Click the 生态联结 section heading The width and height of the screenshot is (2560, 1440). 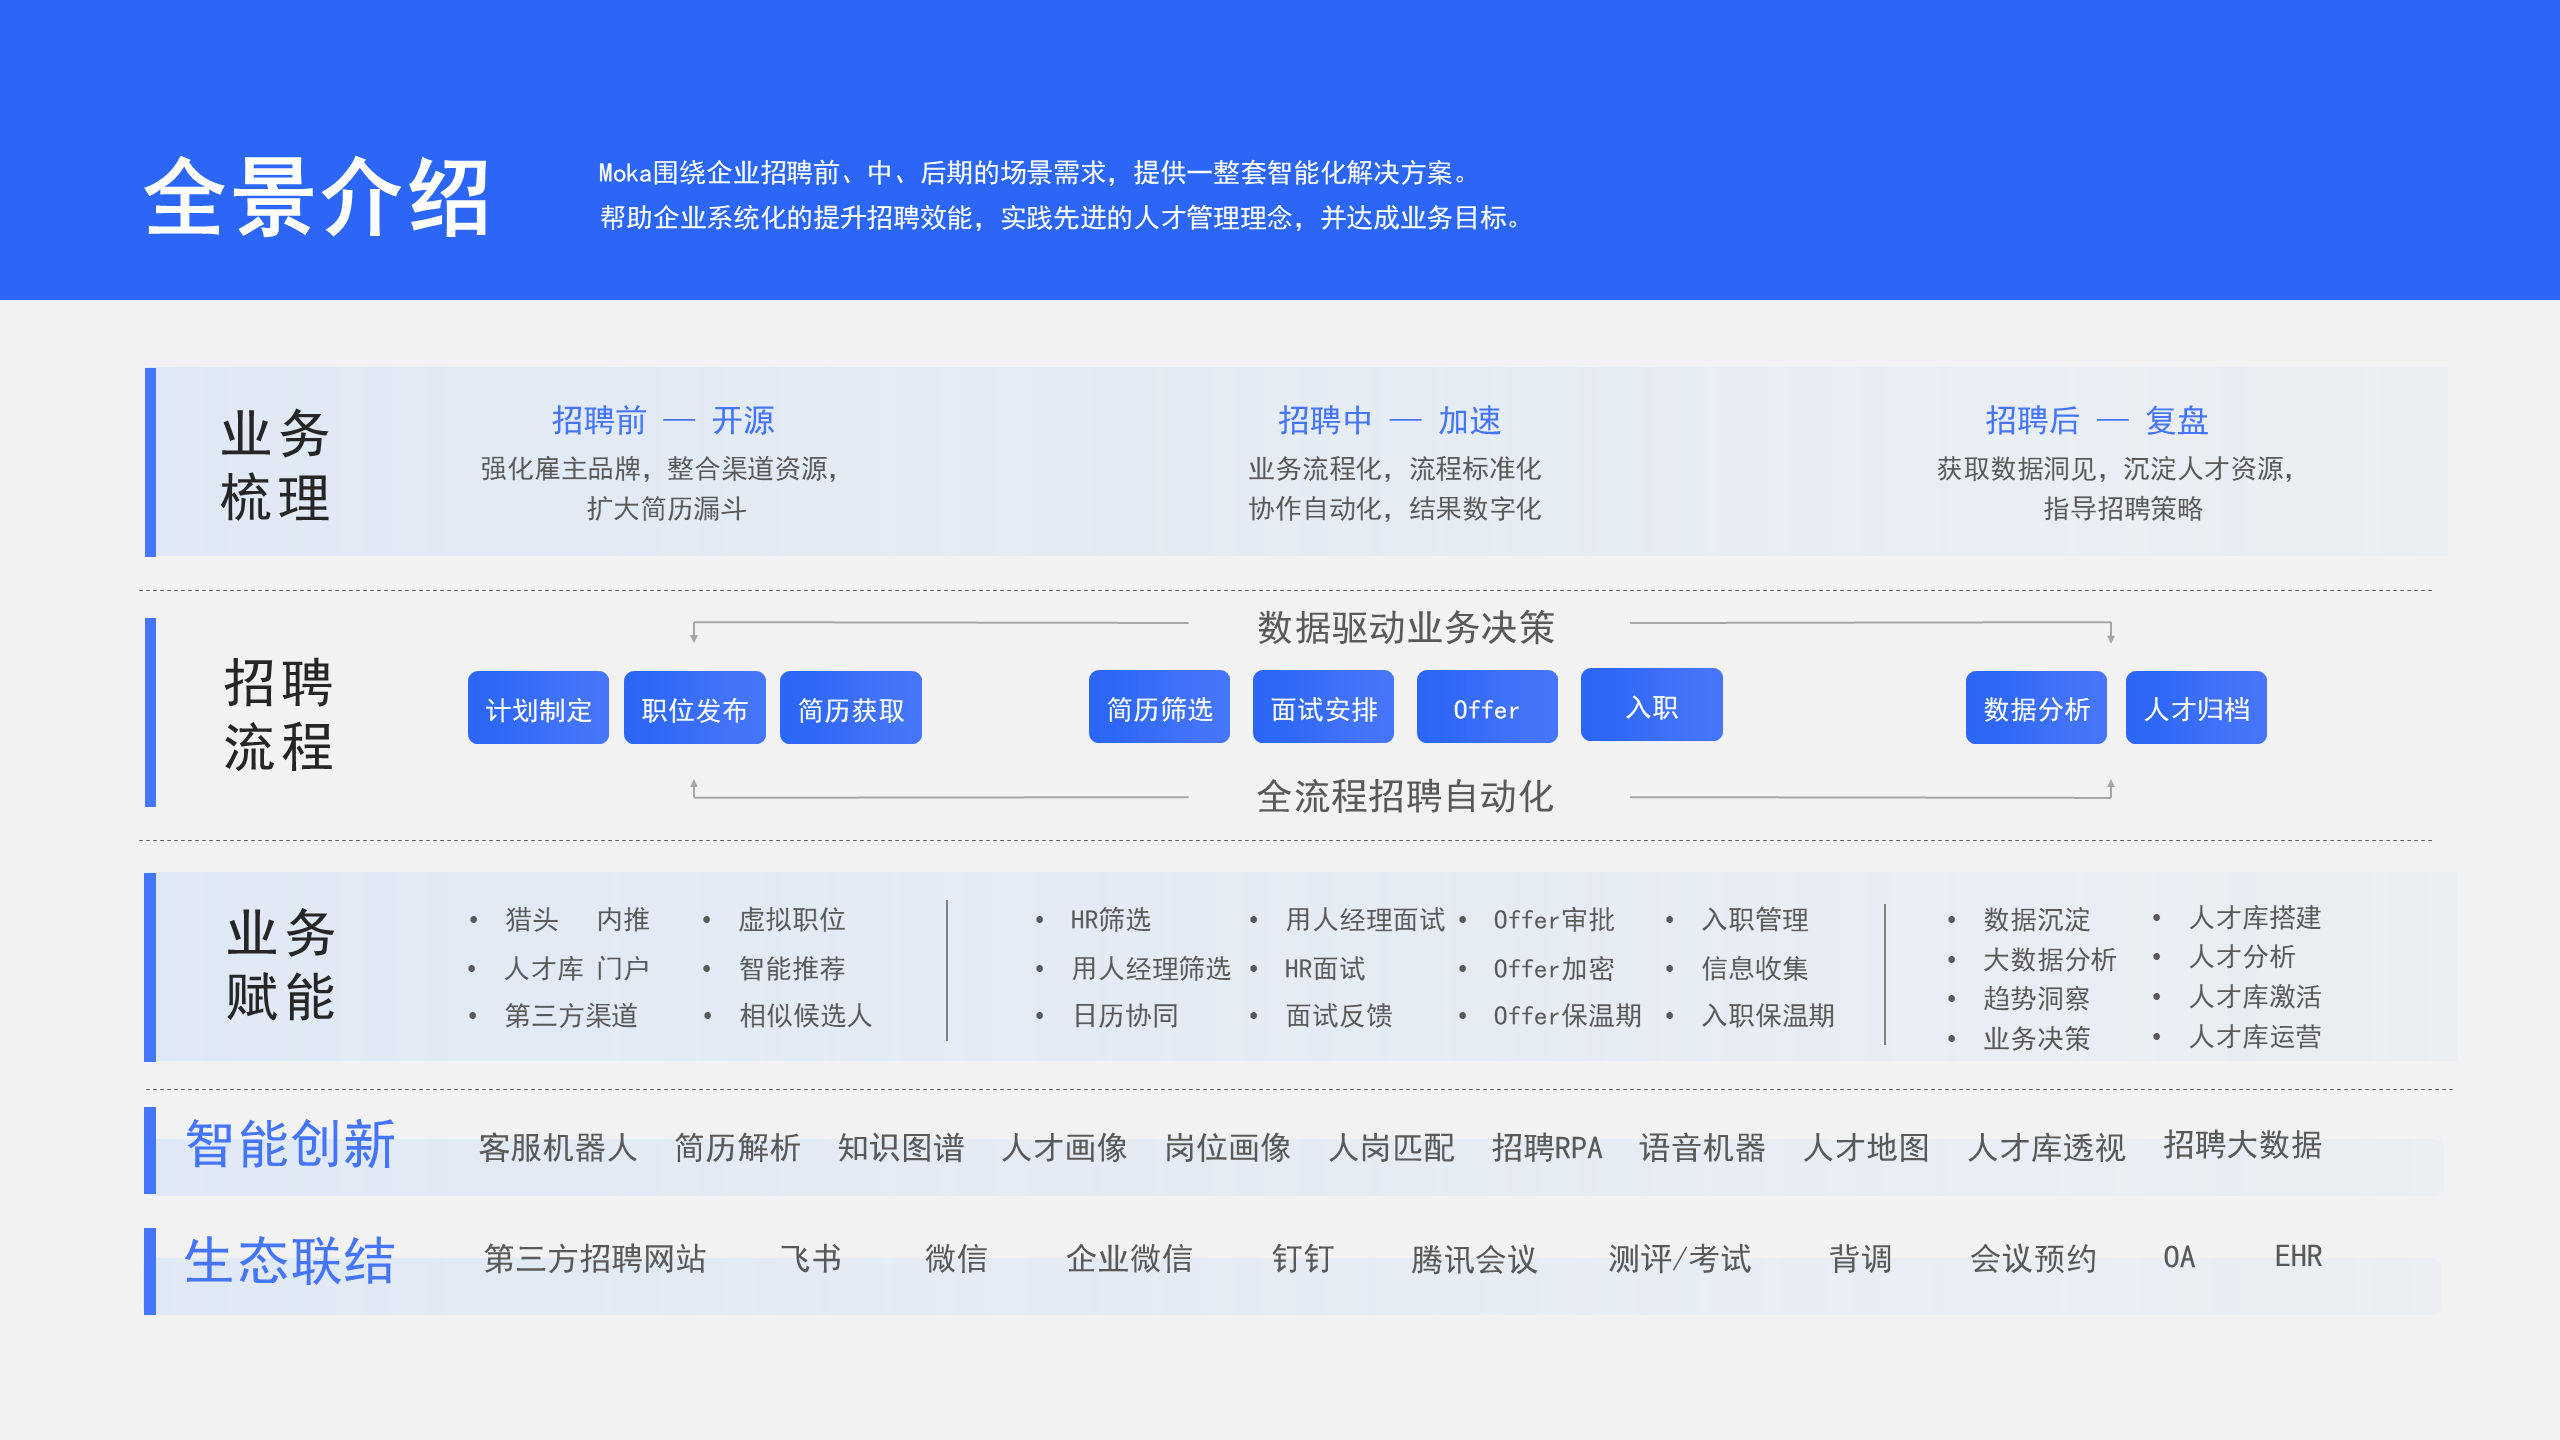coord(290,1259)
